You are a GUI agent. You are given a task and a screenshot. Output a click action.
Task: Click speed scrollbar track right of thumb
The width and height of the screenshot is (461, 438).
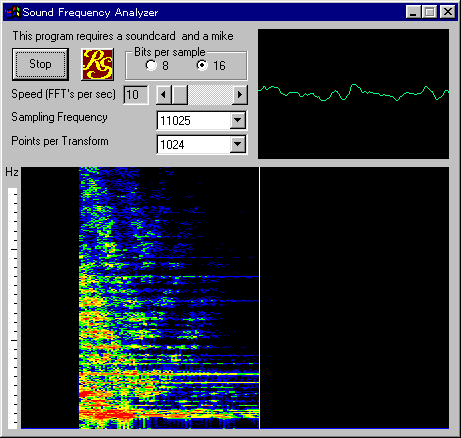[x=210, y=95]
